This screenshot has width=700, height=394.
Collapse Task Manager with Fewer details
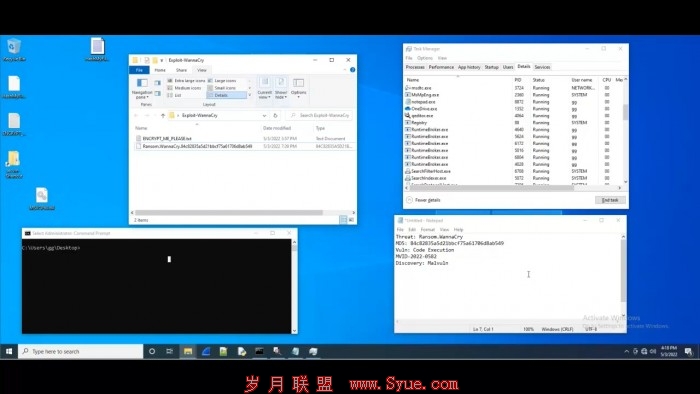[423, 200]
